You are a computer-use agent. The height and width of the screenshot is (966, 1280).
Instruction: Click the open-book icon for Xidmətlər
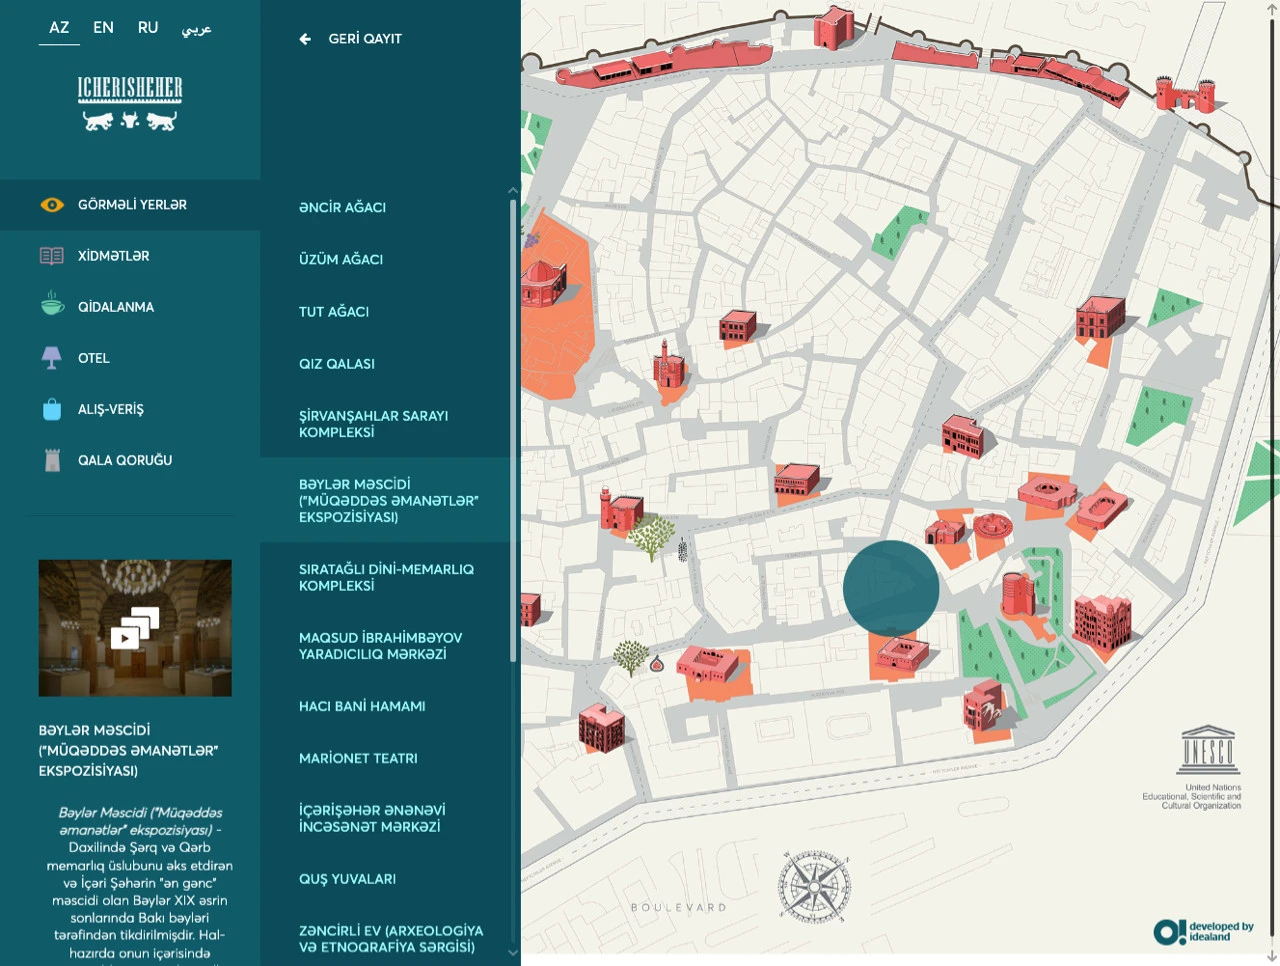click(52, 255)
